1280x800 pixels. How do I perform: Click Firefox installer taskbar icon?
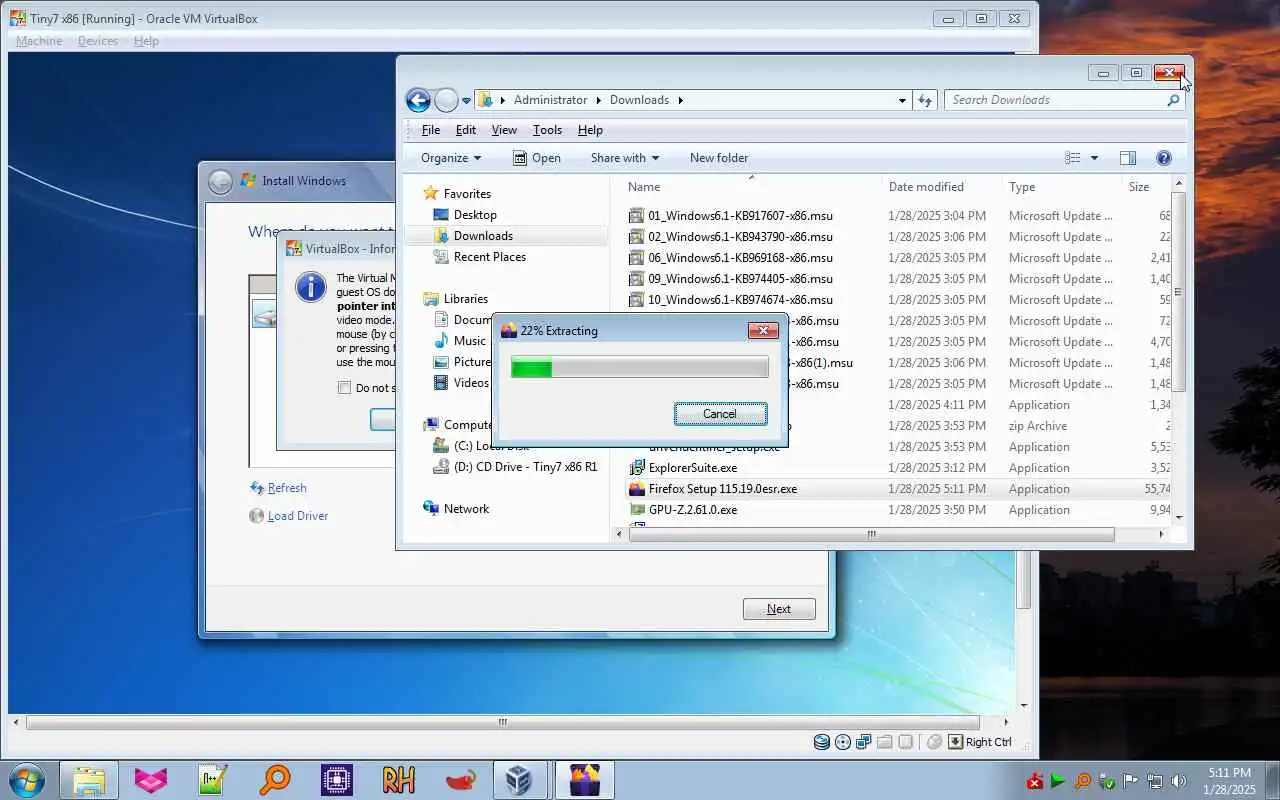click(x=584, y=780)
